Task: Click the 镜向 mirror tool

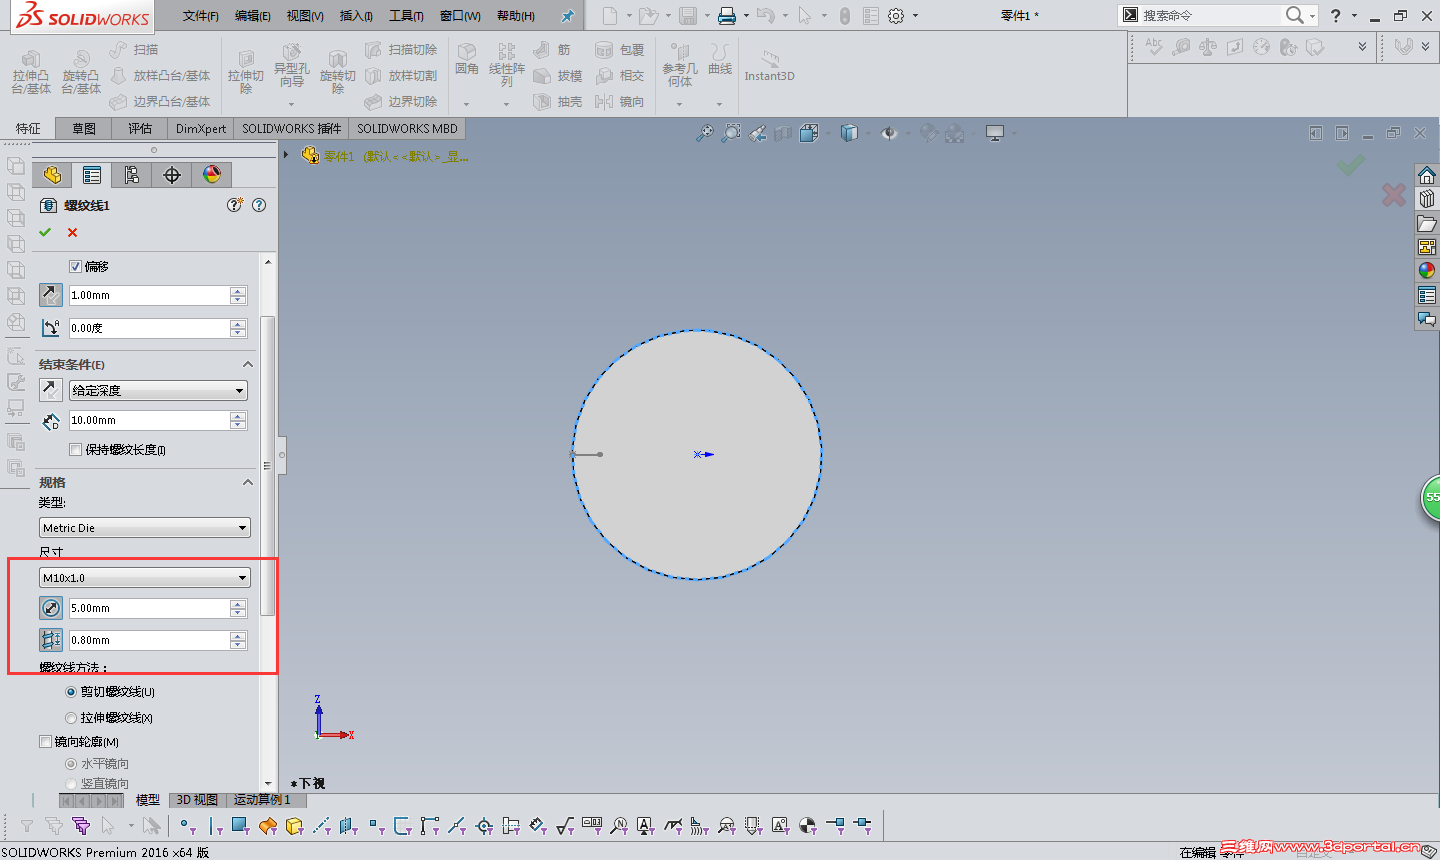Action: [x=619, y=101]
